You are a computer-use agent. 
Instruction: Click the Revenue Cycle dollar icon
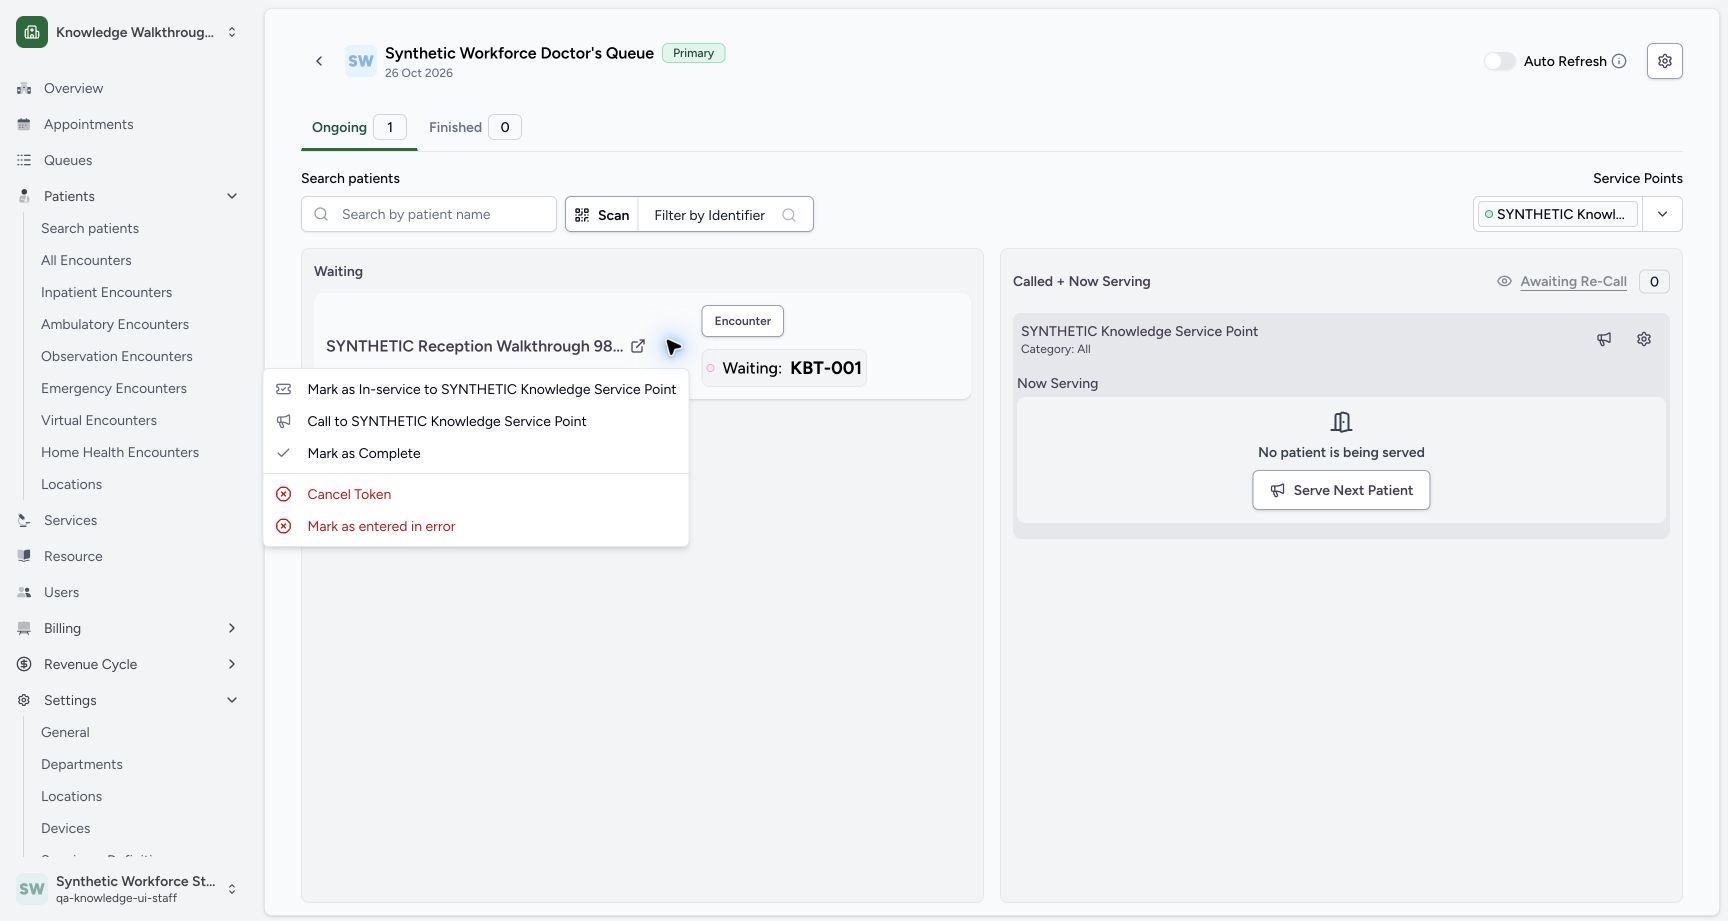pos(24,664)
